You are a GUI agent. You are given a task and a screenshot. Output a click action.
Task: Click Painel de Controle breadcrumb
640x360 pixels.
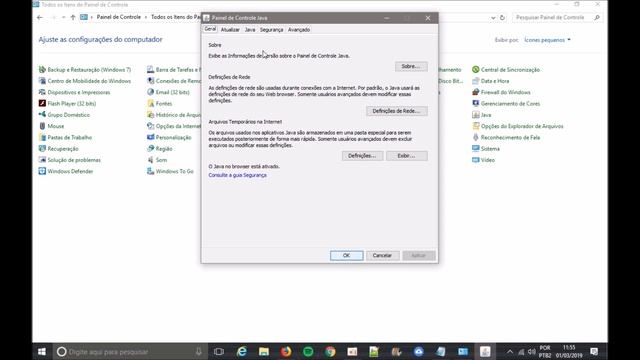click(x=119, y=17)
